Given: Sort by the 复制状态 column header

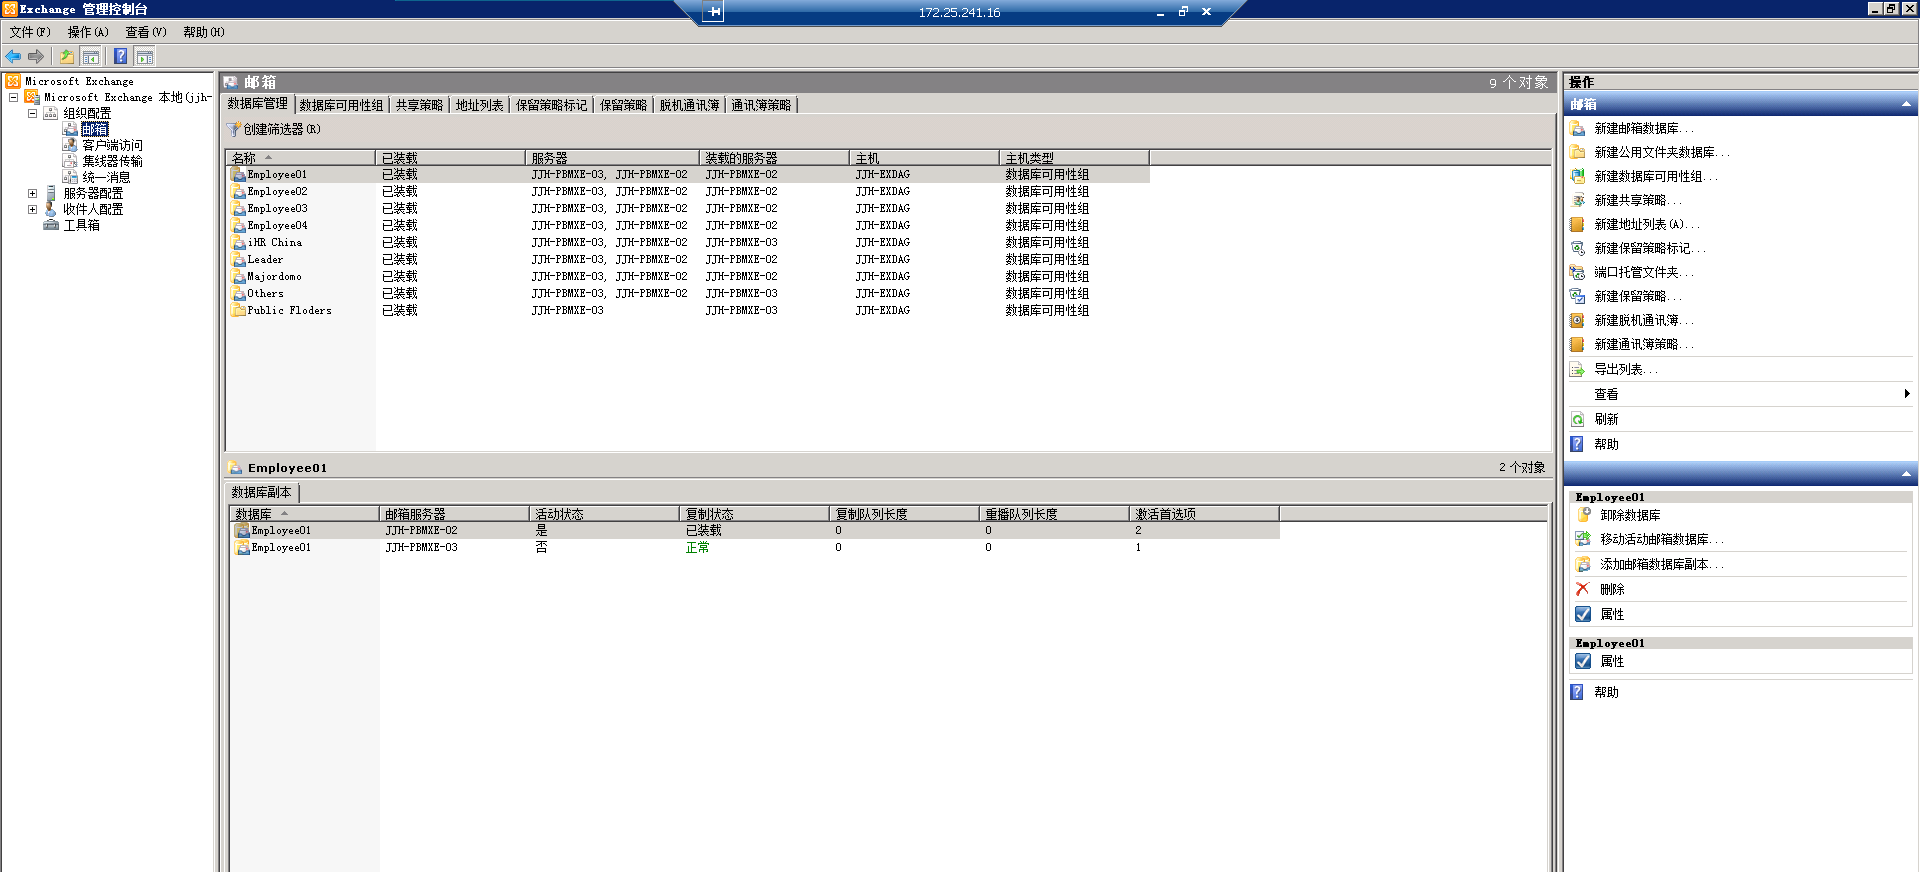Looking at the screenshot, I should pyautogui.click(x=754, y=514).
